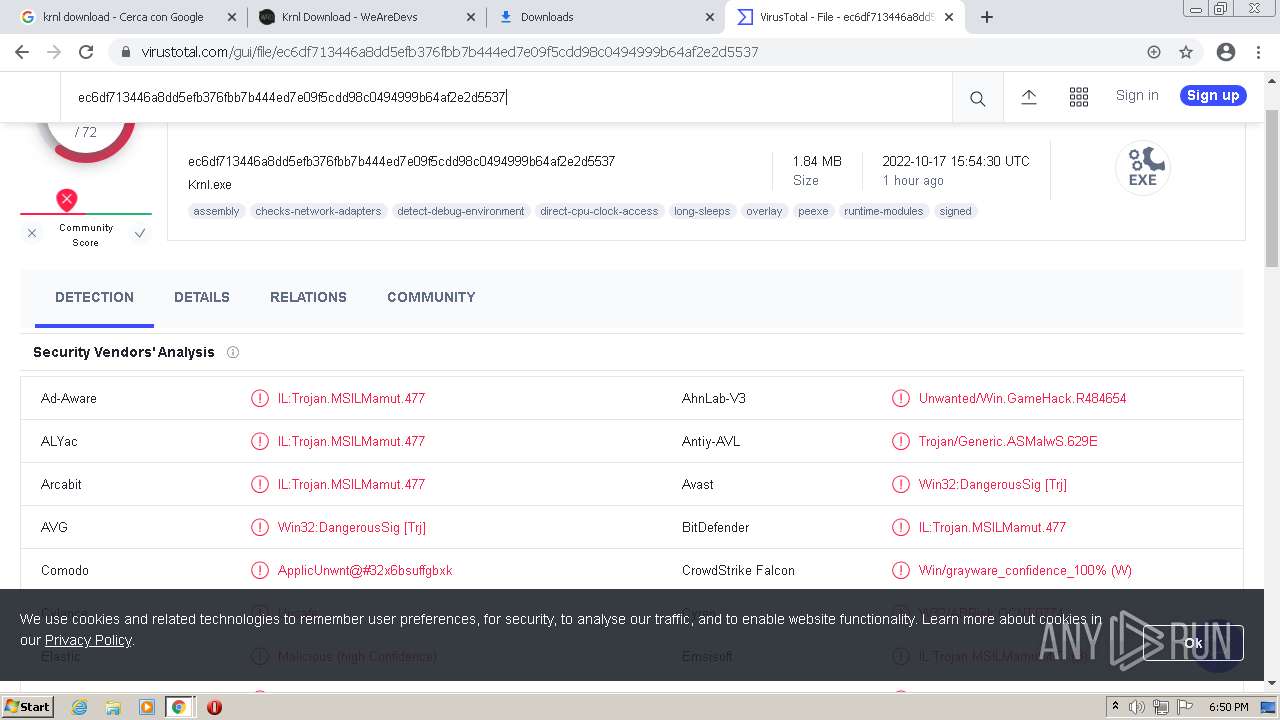Click the hash search input field
Screen dimensions: 1280x720
click(x=506, y=97)
